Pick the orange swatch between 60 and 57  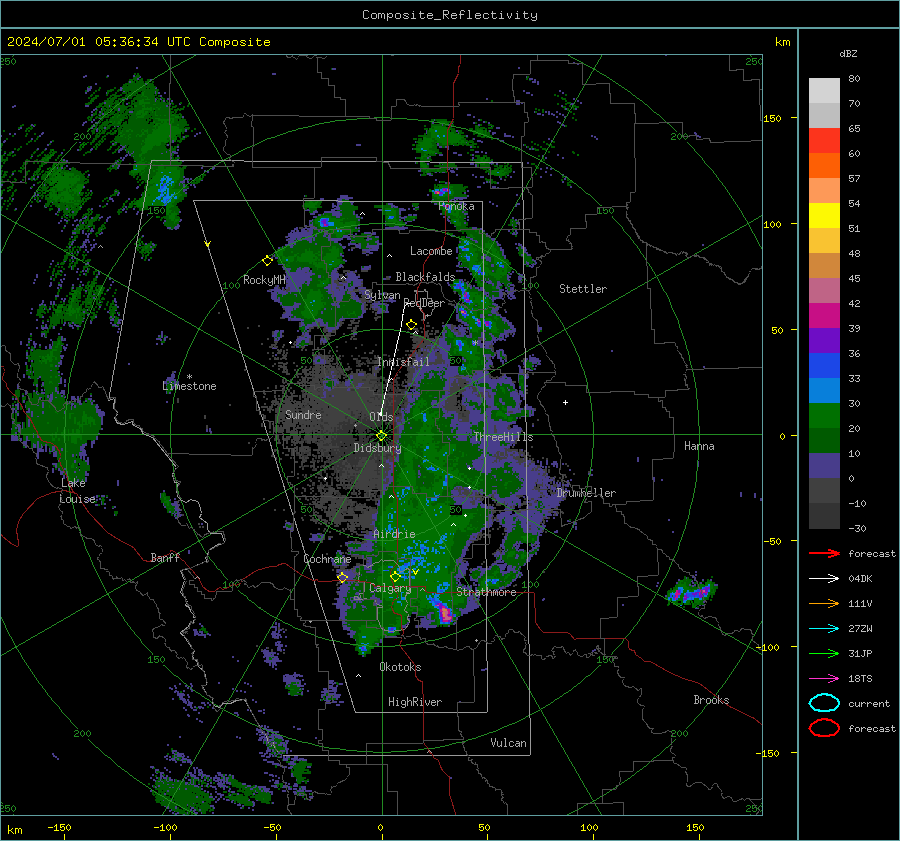(824, 166)
